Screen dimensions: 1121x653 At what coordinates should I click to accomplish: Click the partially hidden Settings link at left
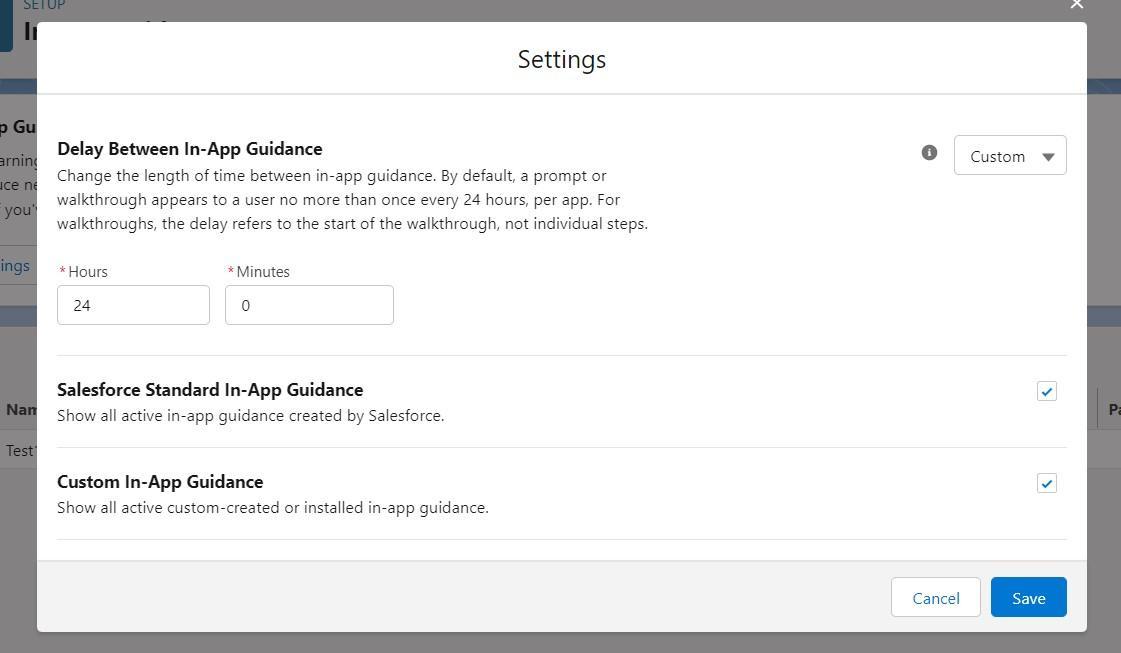pyautogui.click(x=15, y=266)
